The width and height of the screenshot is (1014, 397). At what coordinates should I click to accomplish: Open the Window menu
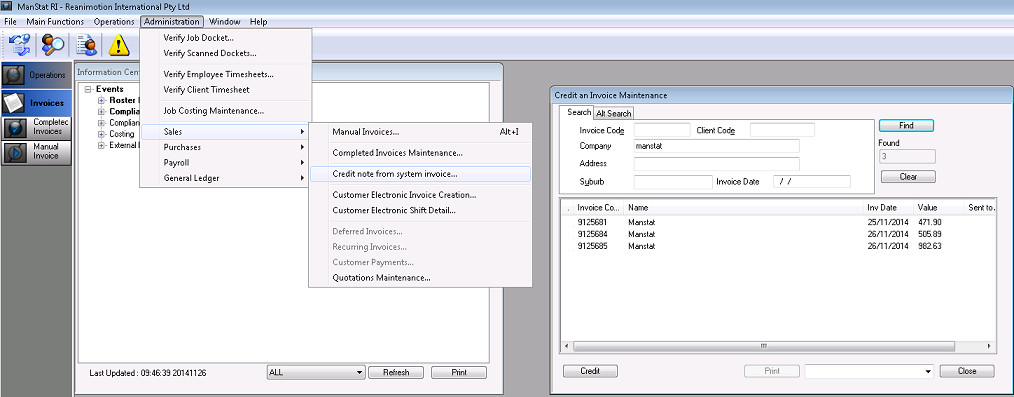[224, 21]
